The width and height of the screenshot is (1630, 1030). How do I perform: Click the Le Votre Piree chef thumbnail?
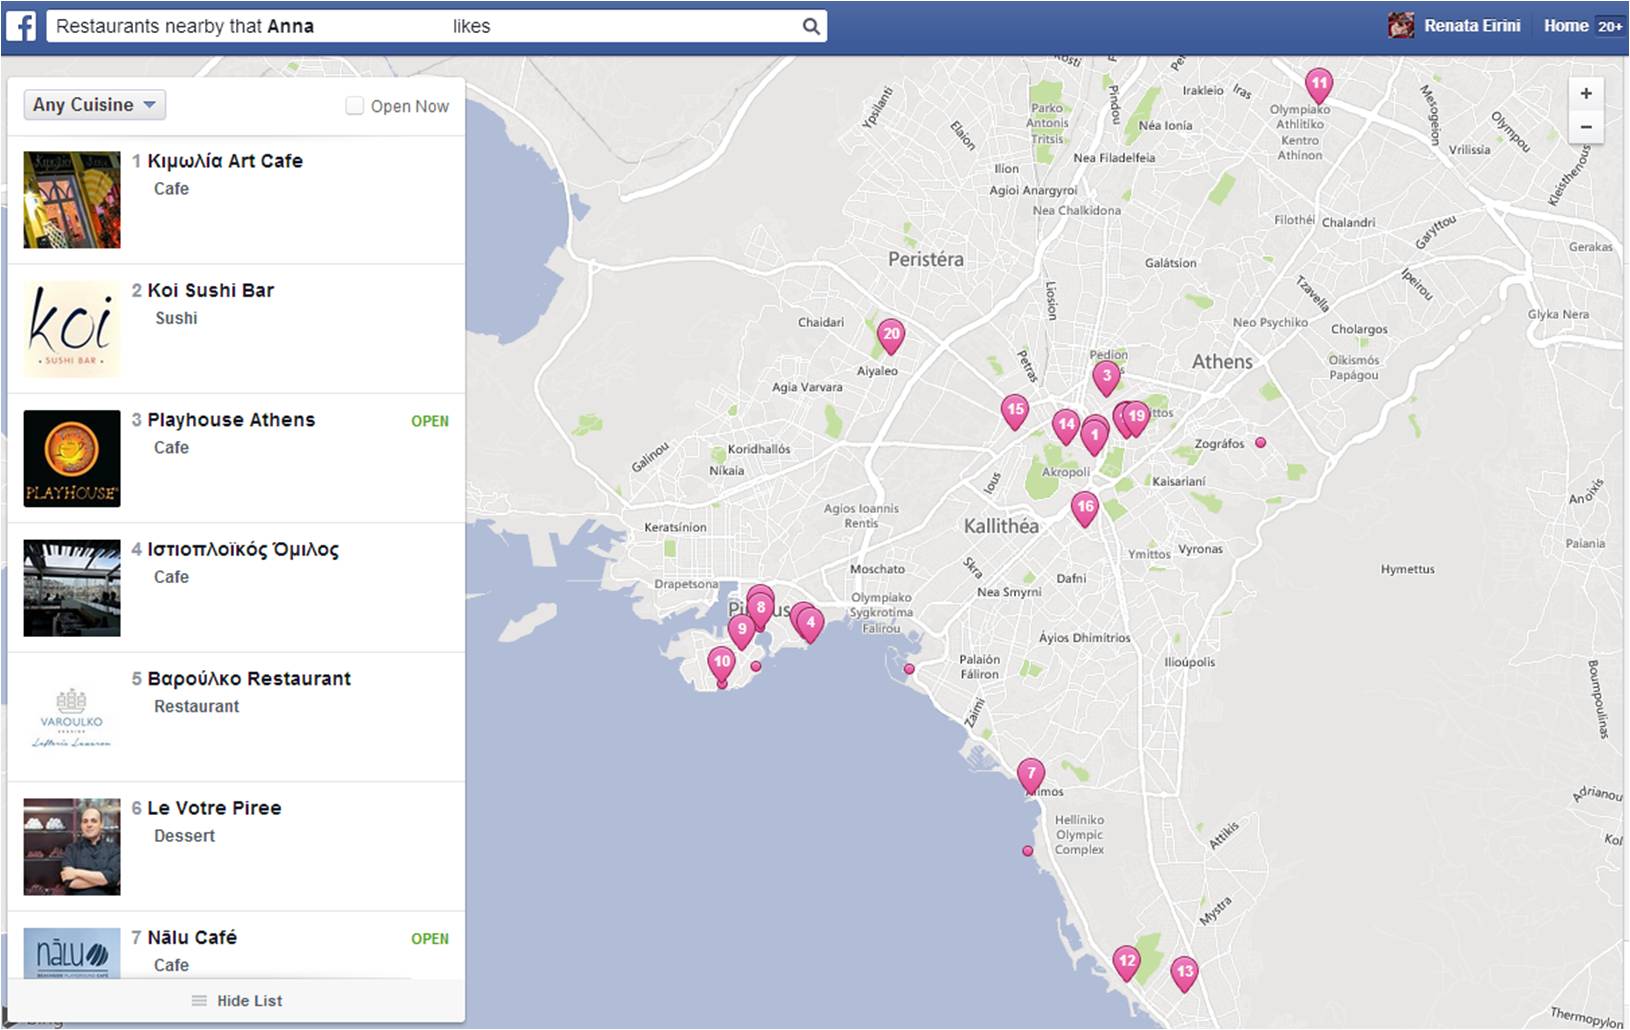tap(72, 846)
